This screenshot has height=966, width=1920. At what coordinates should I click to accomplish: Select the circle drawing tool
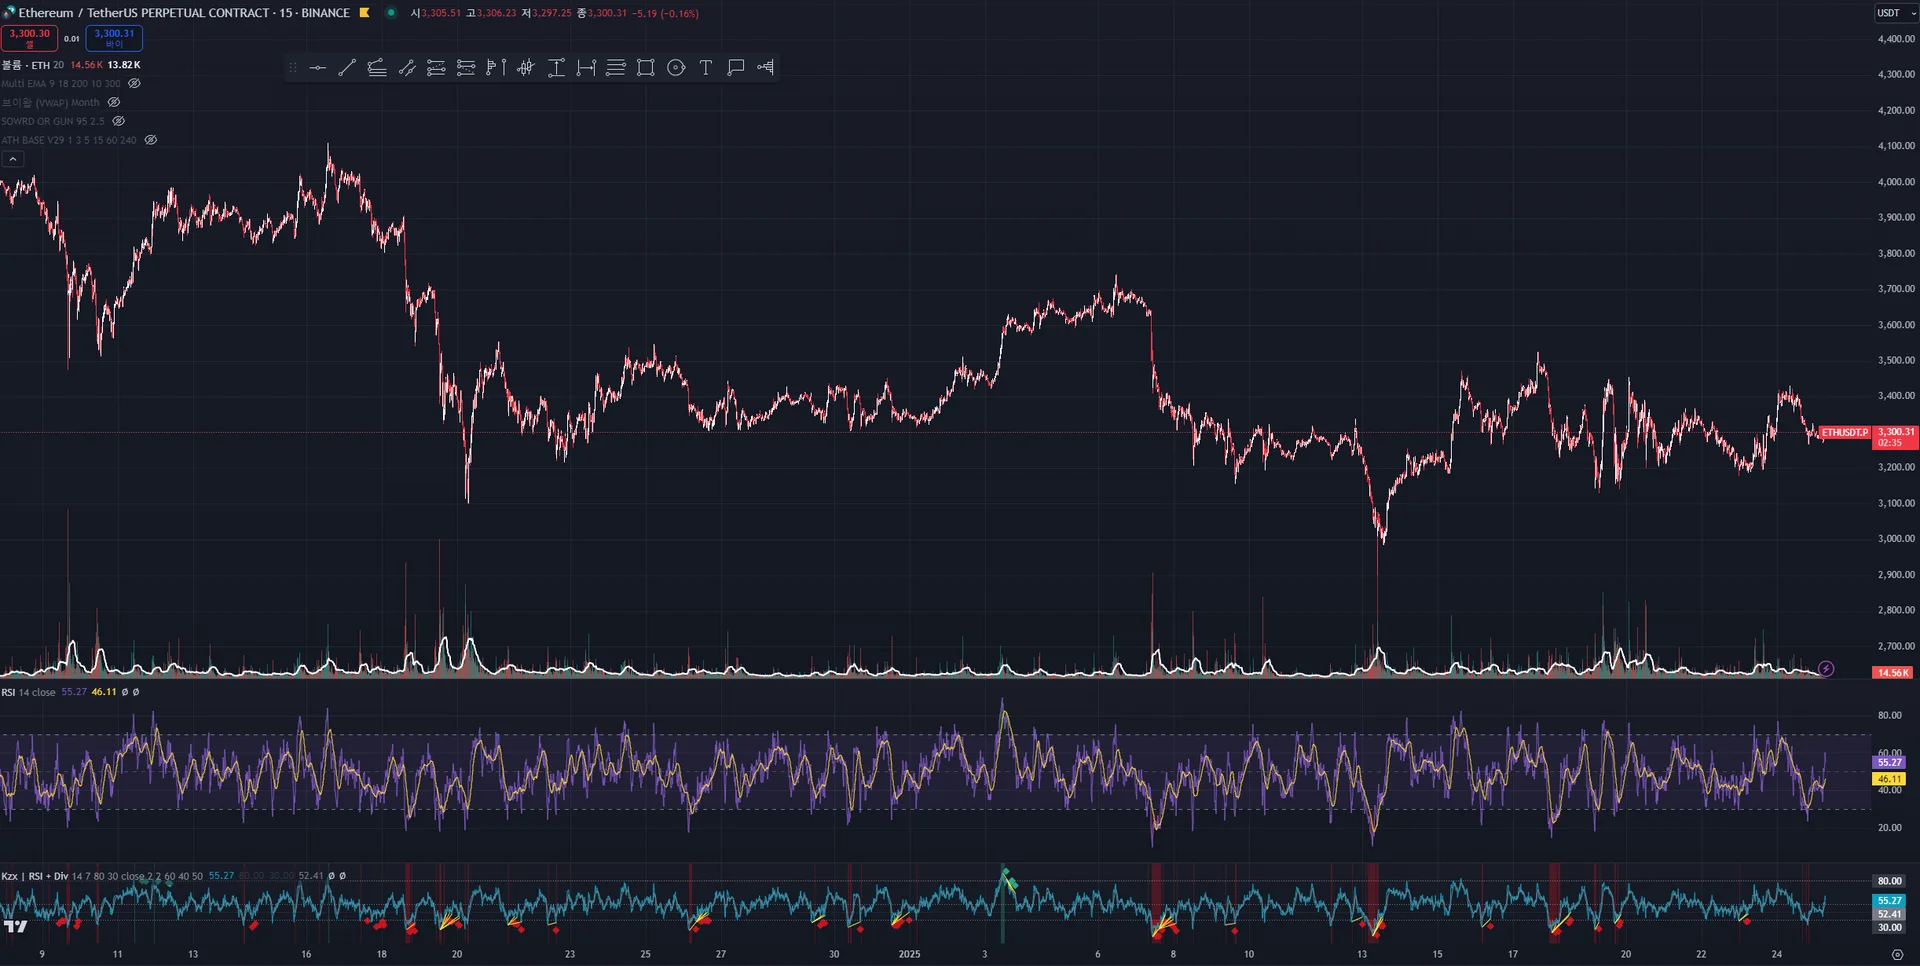click(676, 68)
